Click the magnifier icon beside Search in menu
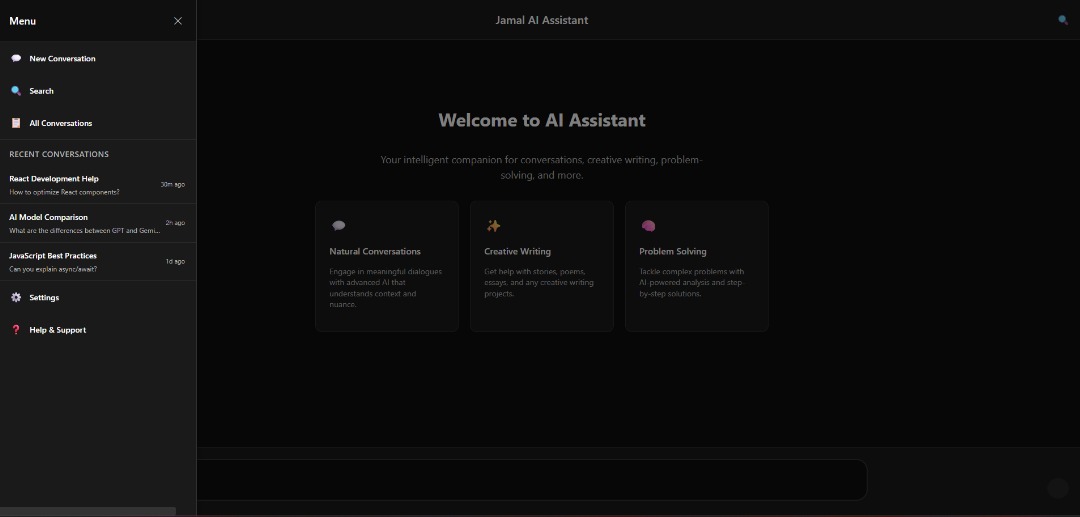 tap(16, 91)
